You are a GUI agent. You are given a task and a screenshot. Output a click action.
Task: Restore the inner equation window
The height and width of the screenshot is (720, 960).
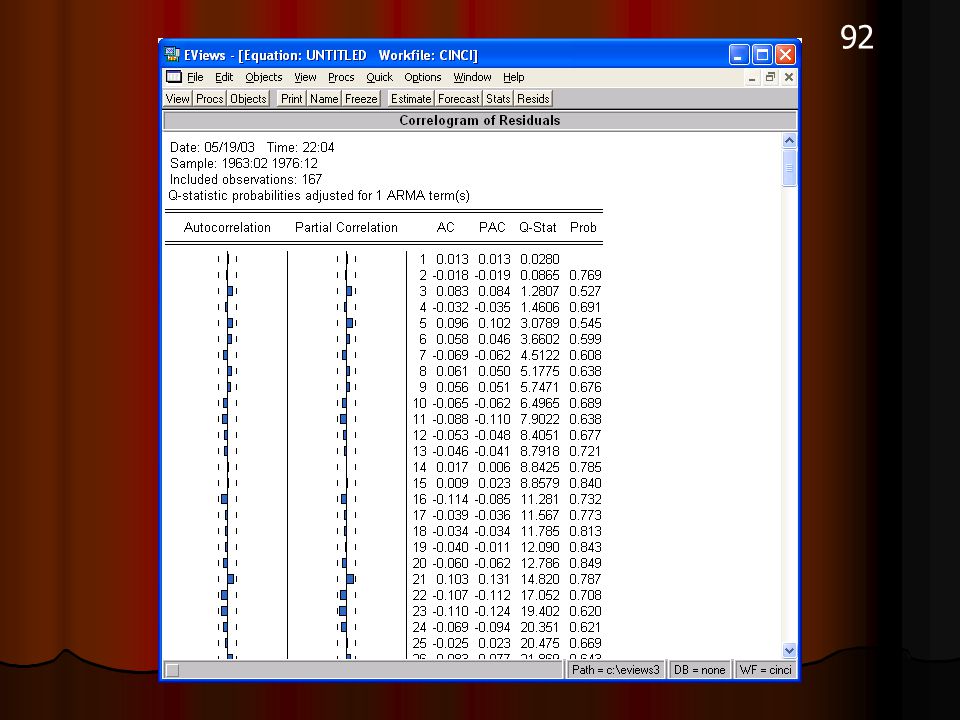click(770, 77)
